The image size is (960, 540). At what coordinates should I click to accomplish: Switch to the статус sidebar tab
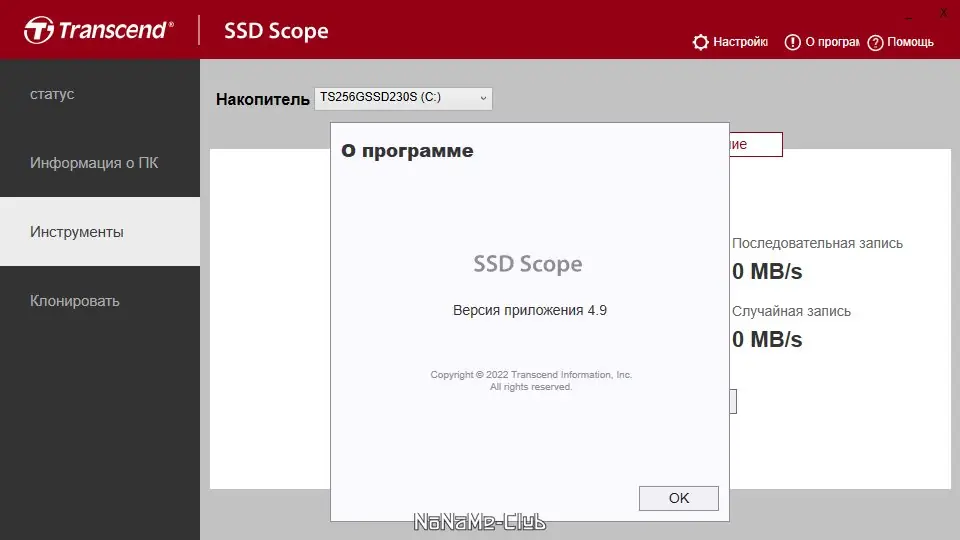pyautogui.click(x=100, y=94)
